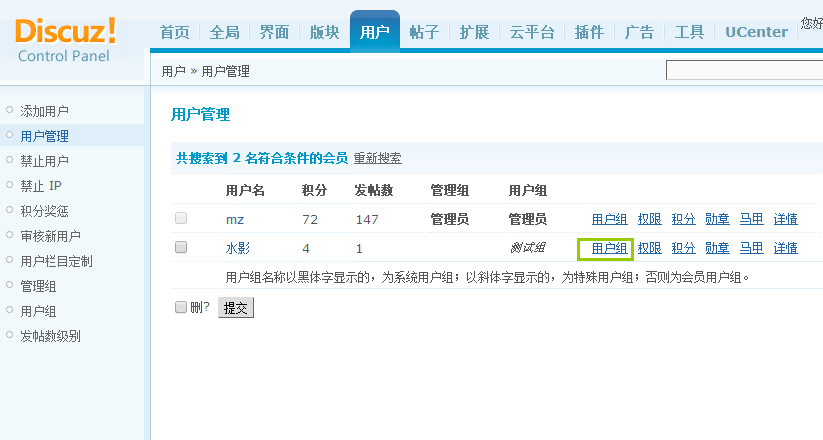This screenshot has width=823, height=440.
Task: Open 管理组 in the sidebar
Action: [38, 286]
